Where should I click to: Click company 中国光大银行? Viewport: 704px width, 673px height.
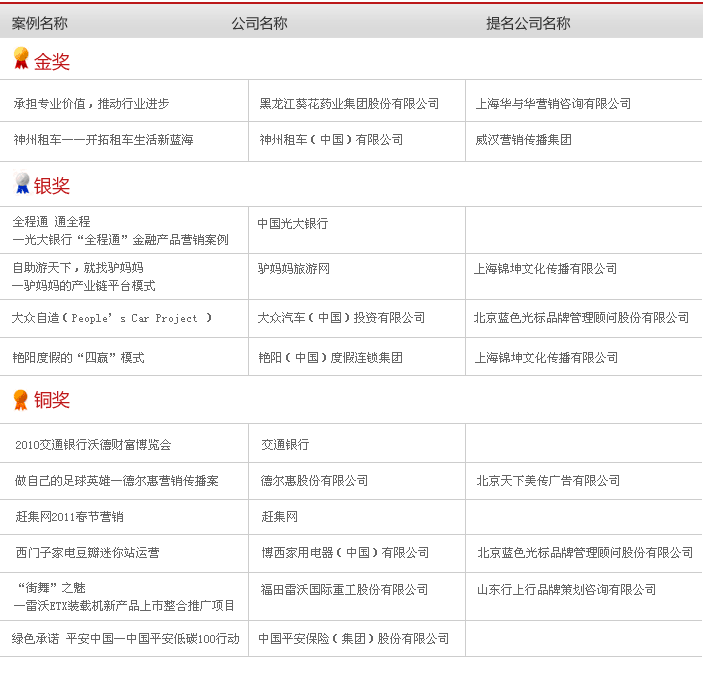tap(293, 224)
